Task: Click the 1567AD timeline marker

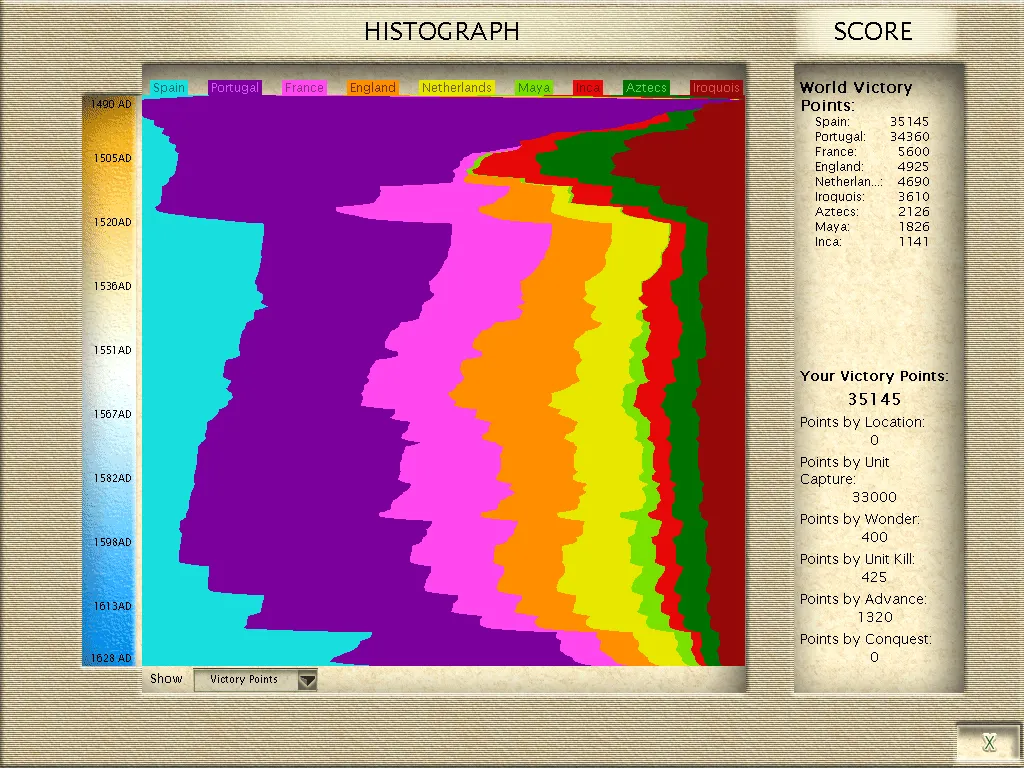Action: pyautogui.click(x=112, y=414)
